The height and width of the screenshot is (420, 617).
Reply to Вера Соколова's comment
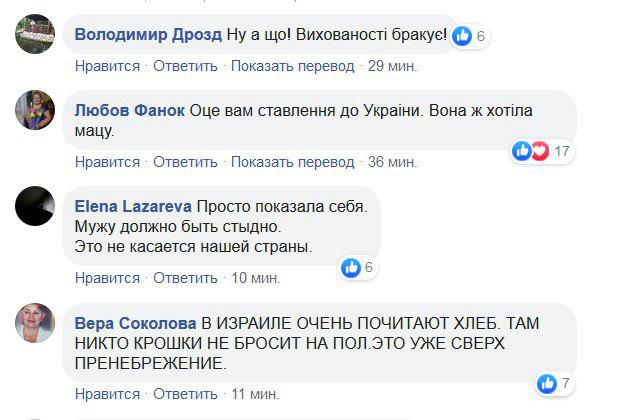pyautogui.click(x=186, y=394)
